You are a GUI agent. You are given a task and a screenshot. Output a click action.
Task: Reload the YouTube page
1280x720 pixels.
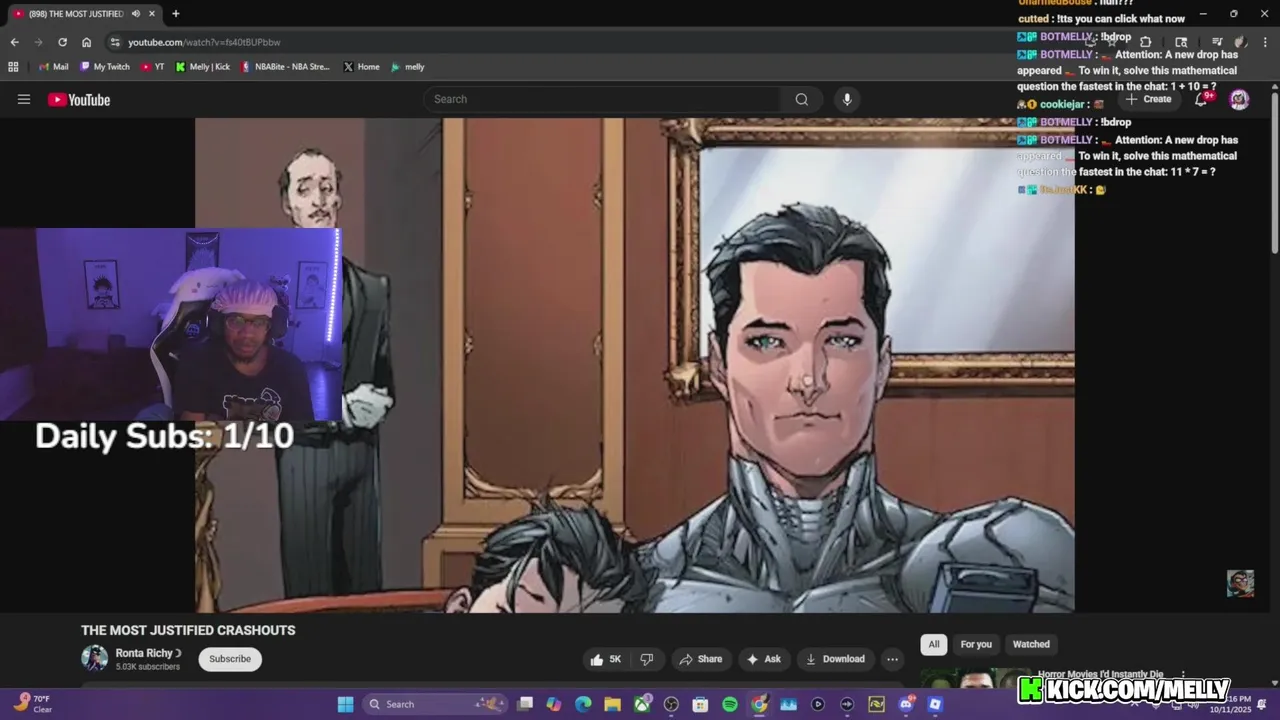coord(62,42)
